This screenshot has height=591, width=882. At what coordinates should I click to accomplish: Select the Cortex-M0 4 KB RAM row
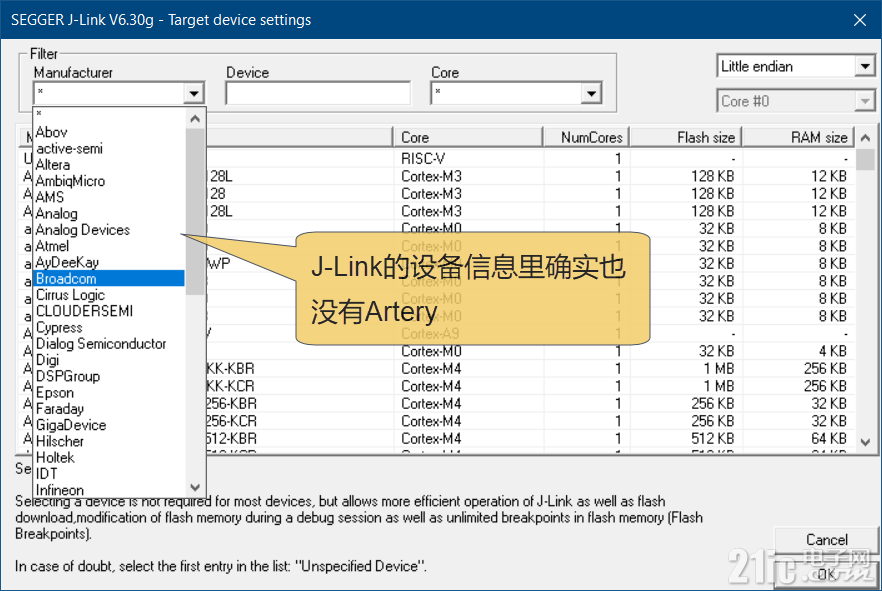[x=437, y=351]
